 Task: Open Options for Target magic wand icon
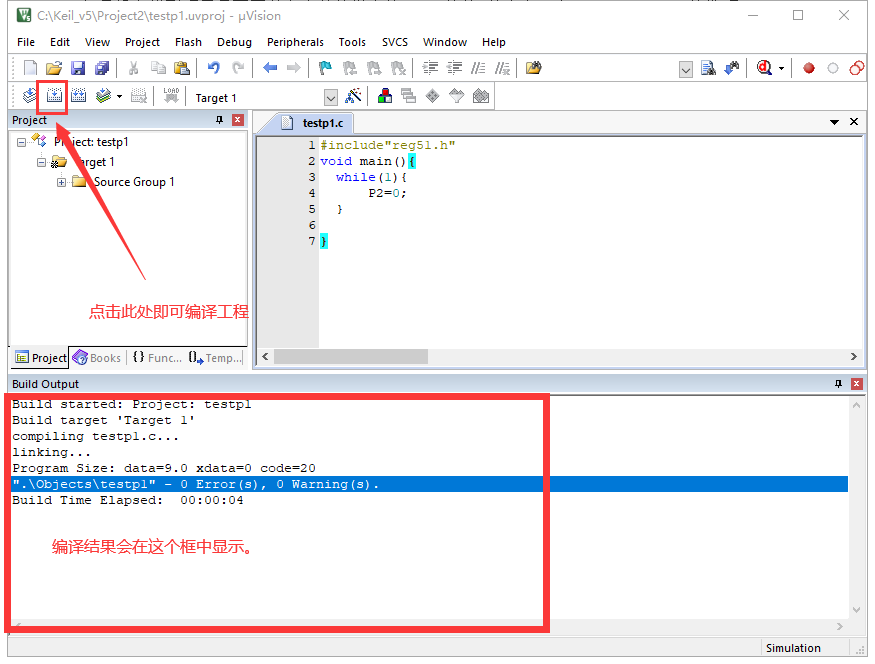point(353,96)
